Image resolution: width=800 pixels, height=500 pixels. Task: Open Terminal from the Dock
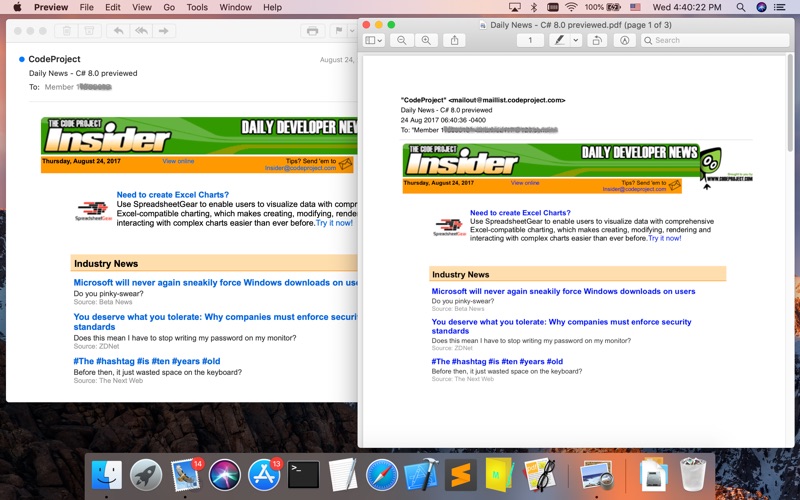tap(304, 475)
